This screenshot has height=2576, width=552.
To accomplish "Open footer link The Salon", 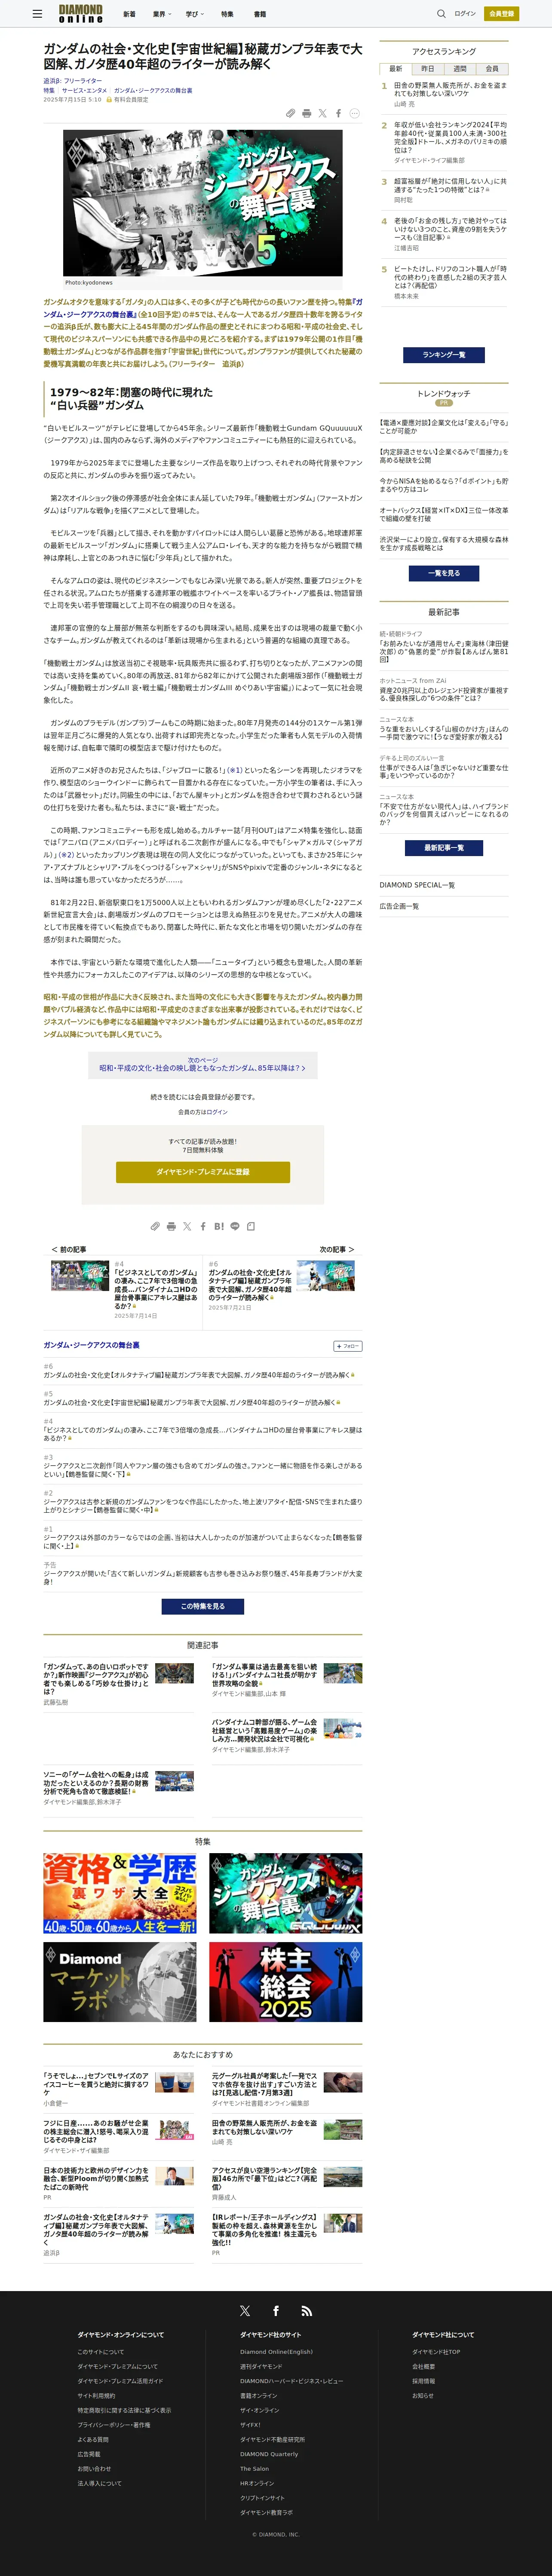I will pos(254,2469).
